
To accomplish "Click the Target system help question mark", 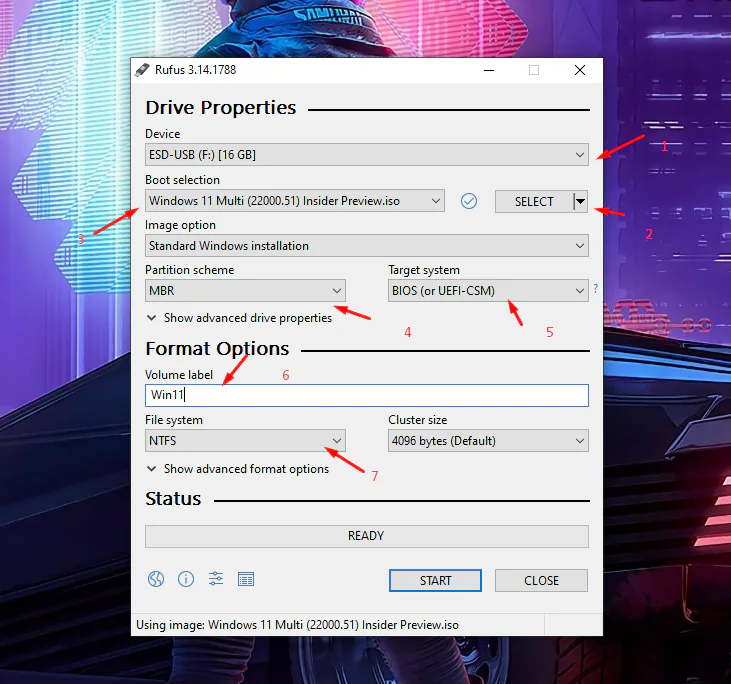I will (595, 288).
